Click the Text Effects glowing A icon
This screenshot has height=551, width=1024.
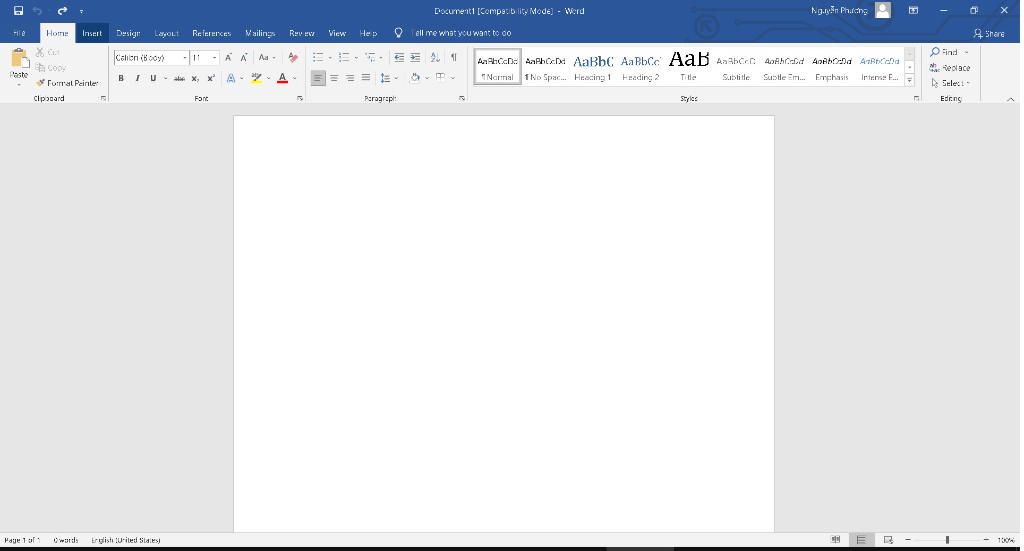point(231,78)
